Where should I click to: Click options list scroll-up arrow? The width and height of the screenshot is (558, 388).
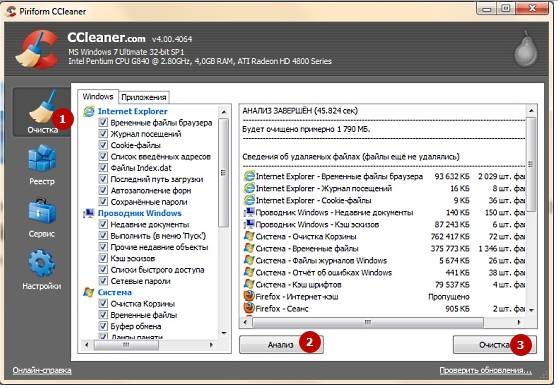click(224, 112)
